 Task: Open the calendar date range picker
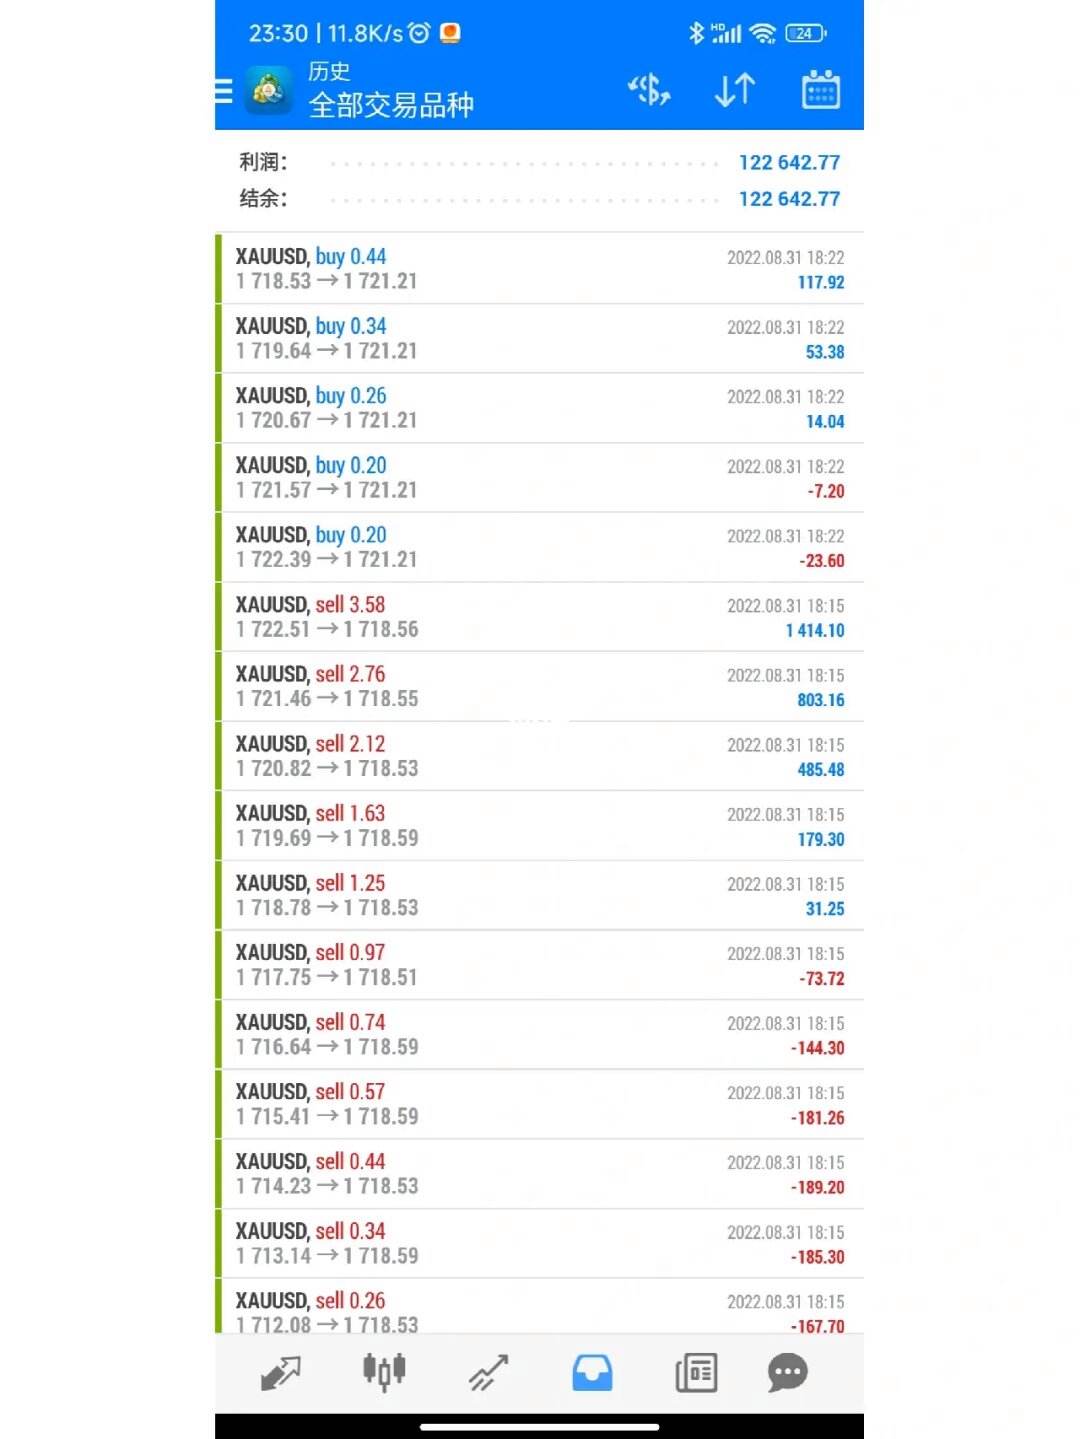pos(821,90)
